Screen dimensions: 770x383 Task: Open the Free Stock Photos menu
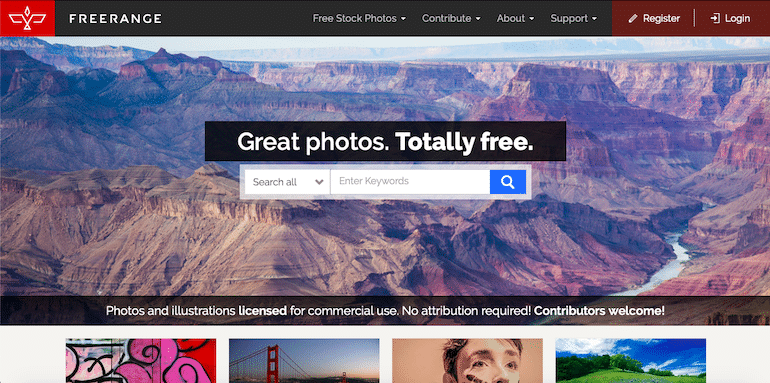359,18
